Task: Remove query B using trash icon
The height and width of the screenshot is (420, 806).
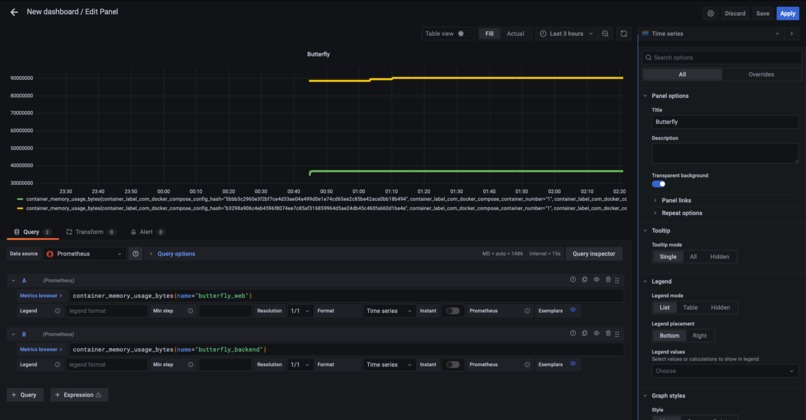Action: [608, 334]
